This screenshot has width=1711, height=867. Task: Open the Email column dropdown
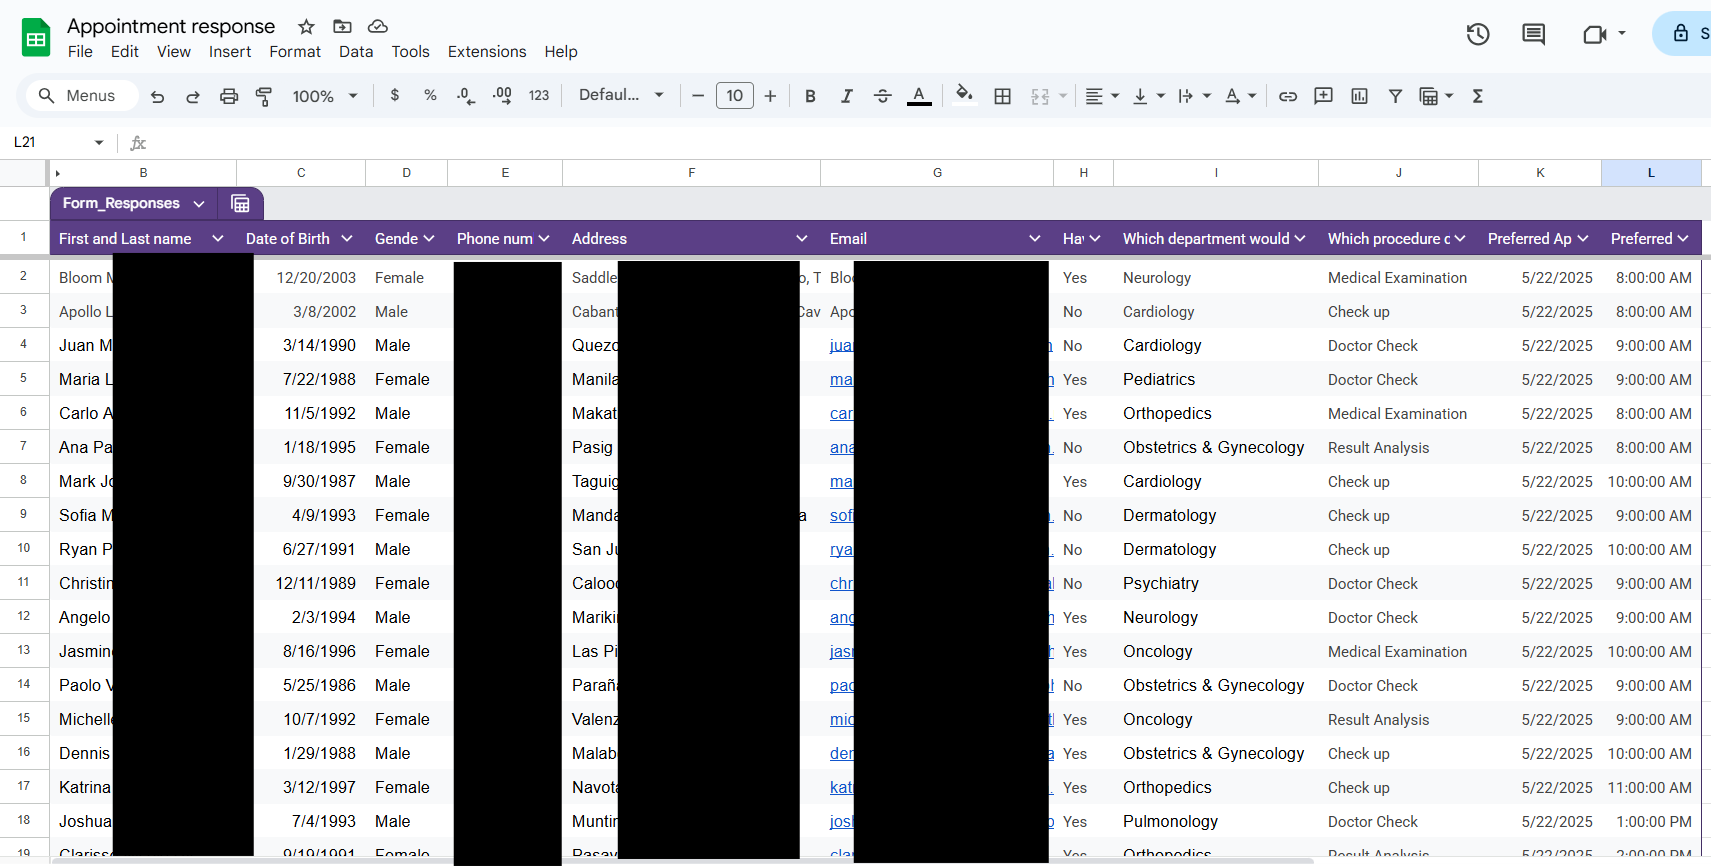pyautogui.click(x=1035, y=239)
